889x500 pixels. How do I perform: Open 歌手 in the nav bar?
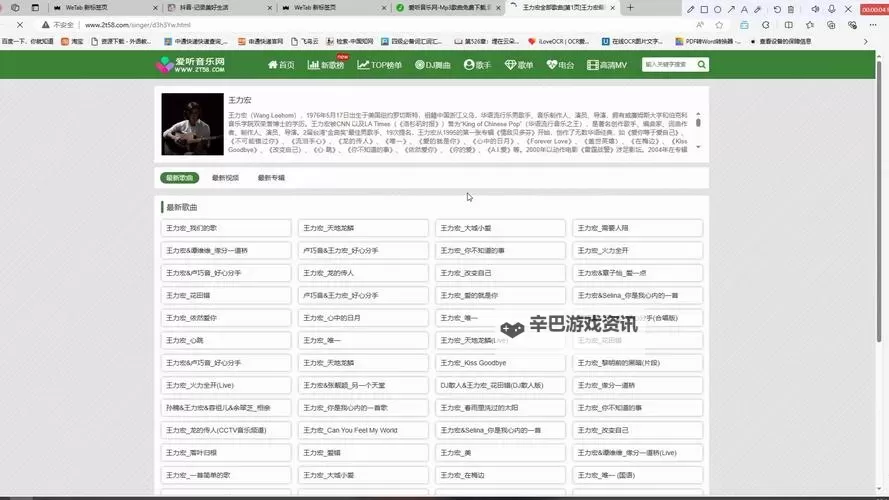point(477,65)
